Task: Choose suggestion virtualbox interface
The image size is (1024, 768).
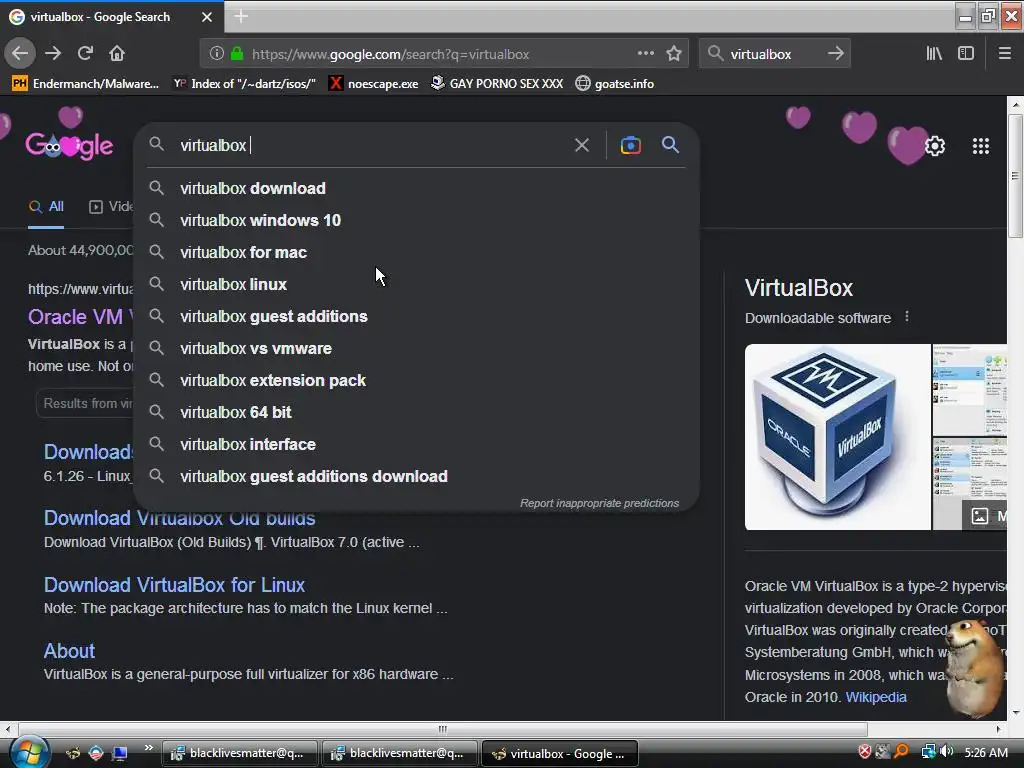Action: (x=417, y=444)
